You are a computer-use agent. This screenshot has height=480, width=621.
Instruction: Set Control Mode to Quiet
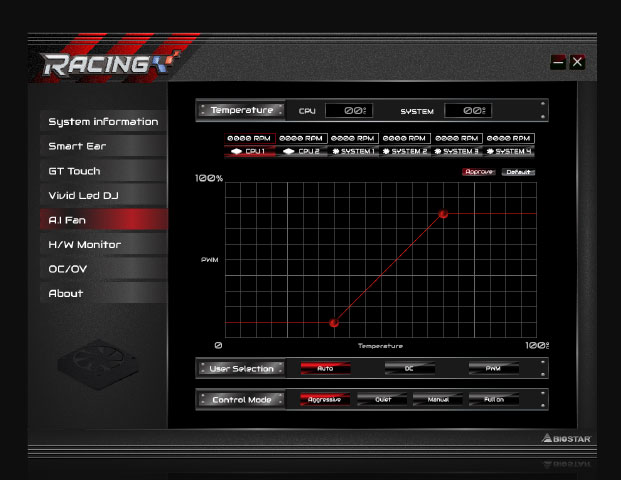click(382, 400)
